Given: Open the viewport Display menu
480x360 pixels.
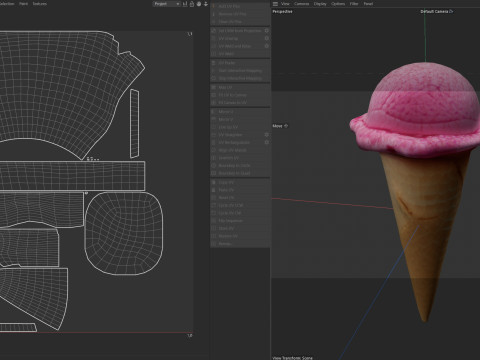Looking at the screenshot, I should coord(320,4).
